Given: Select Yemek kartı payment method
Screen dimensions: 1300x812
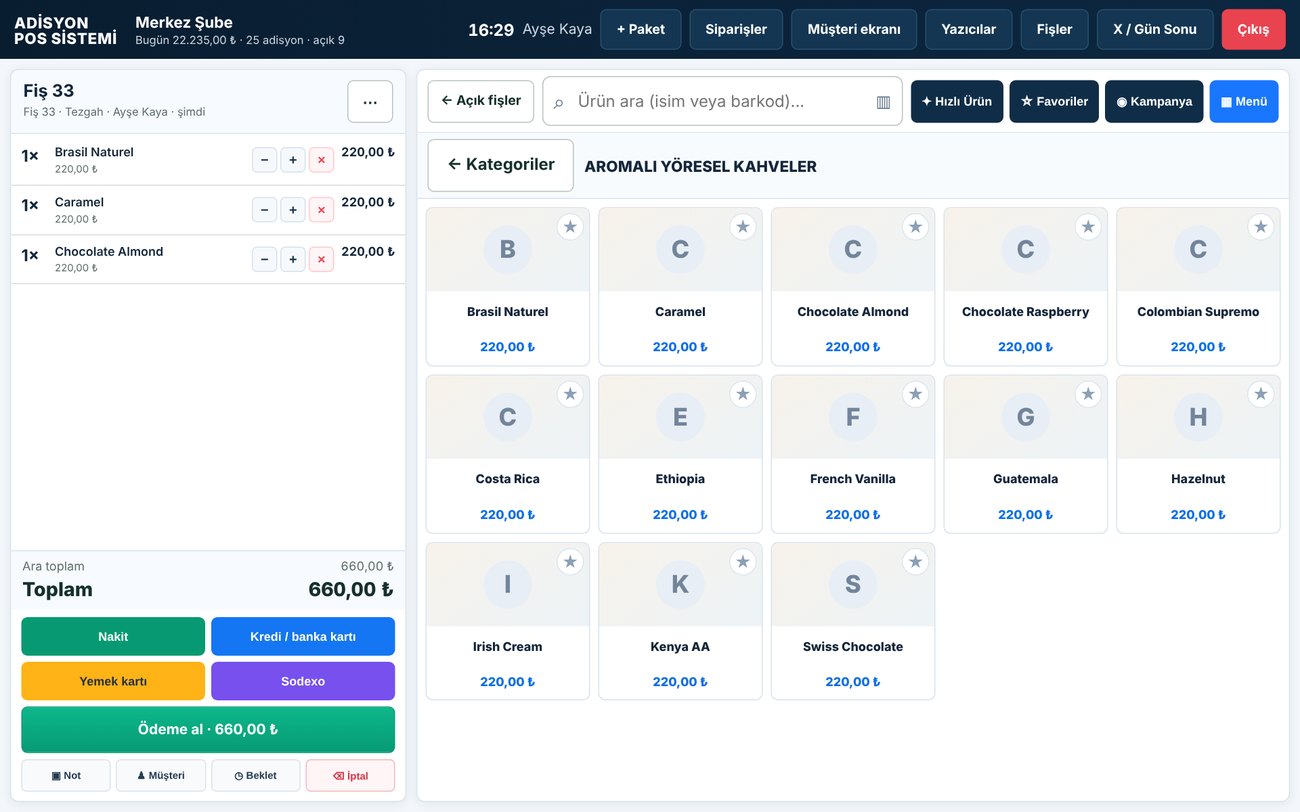Looking at the screenshot, I should [113, 681].
